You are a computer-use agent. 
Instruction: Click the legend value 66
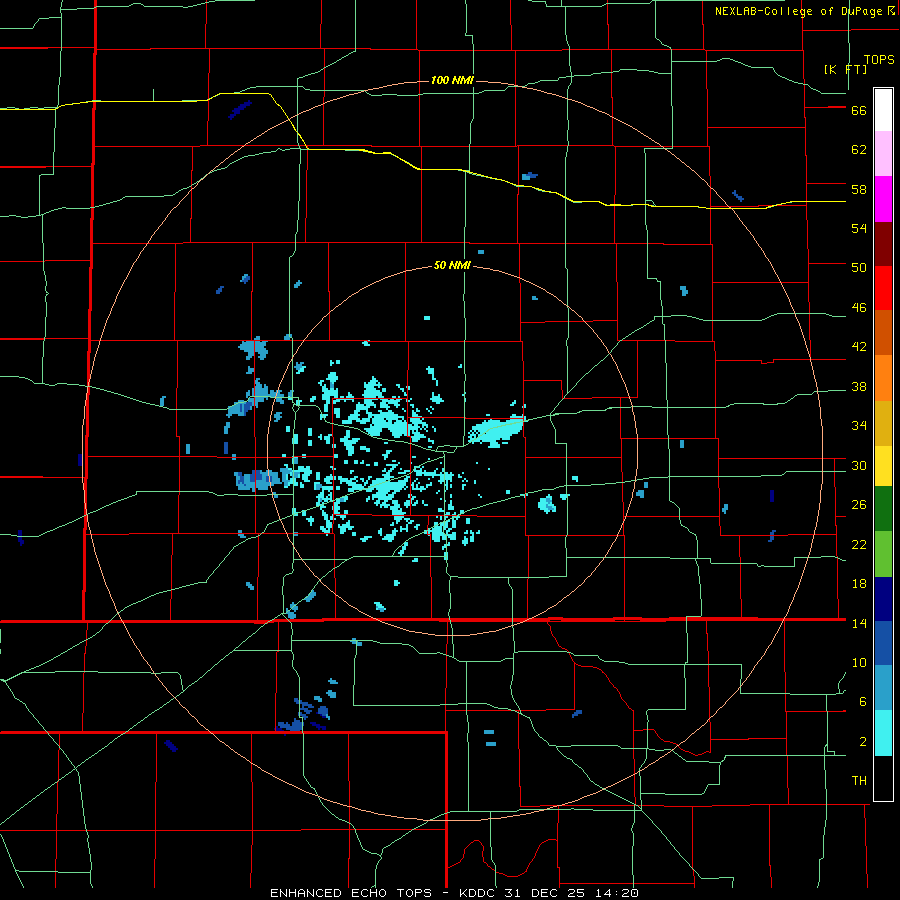(859, 110)
